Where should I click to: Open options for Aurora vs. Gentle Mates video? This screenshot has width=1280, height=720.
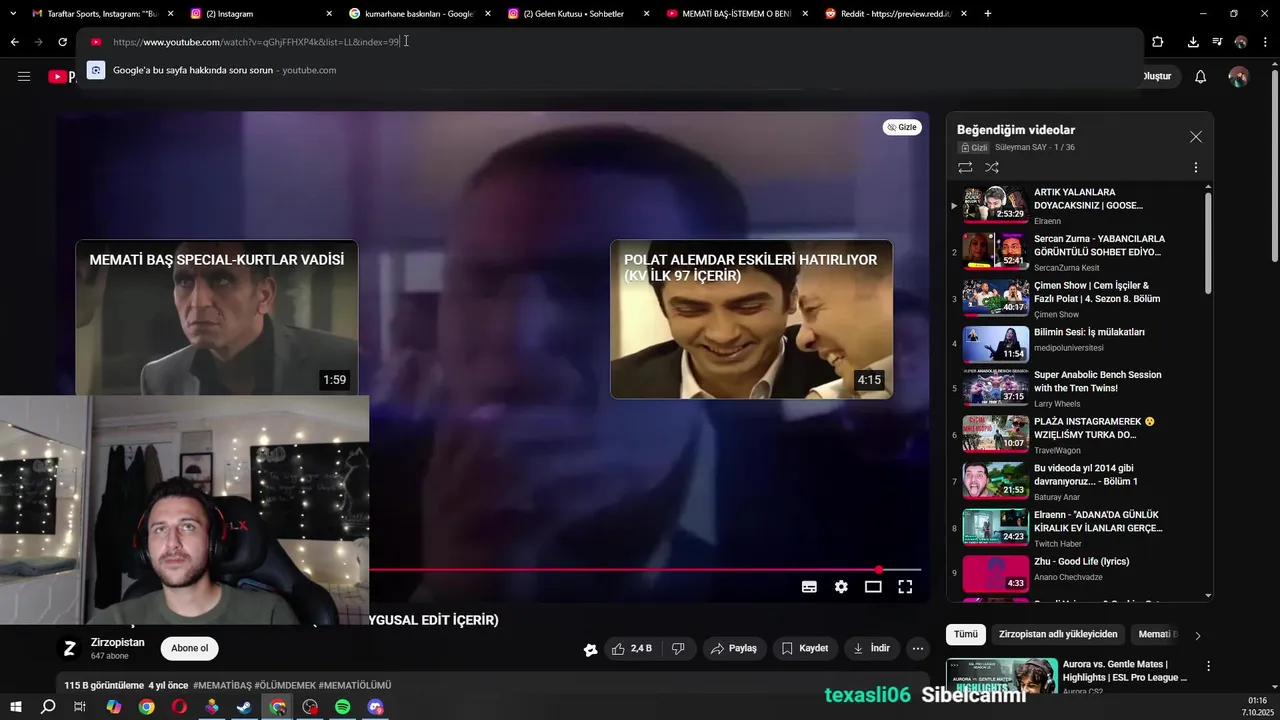click(1208, 666)
